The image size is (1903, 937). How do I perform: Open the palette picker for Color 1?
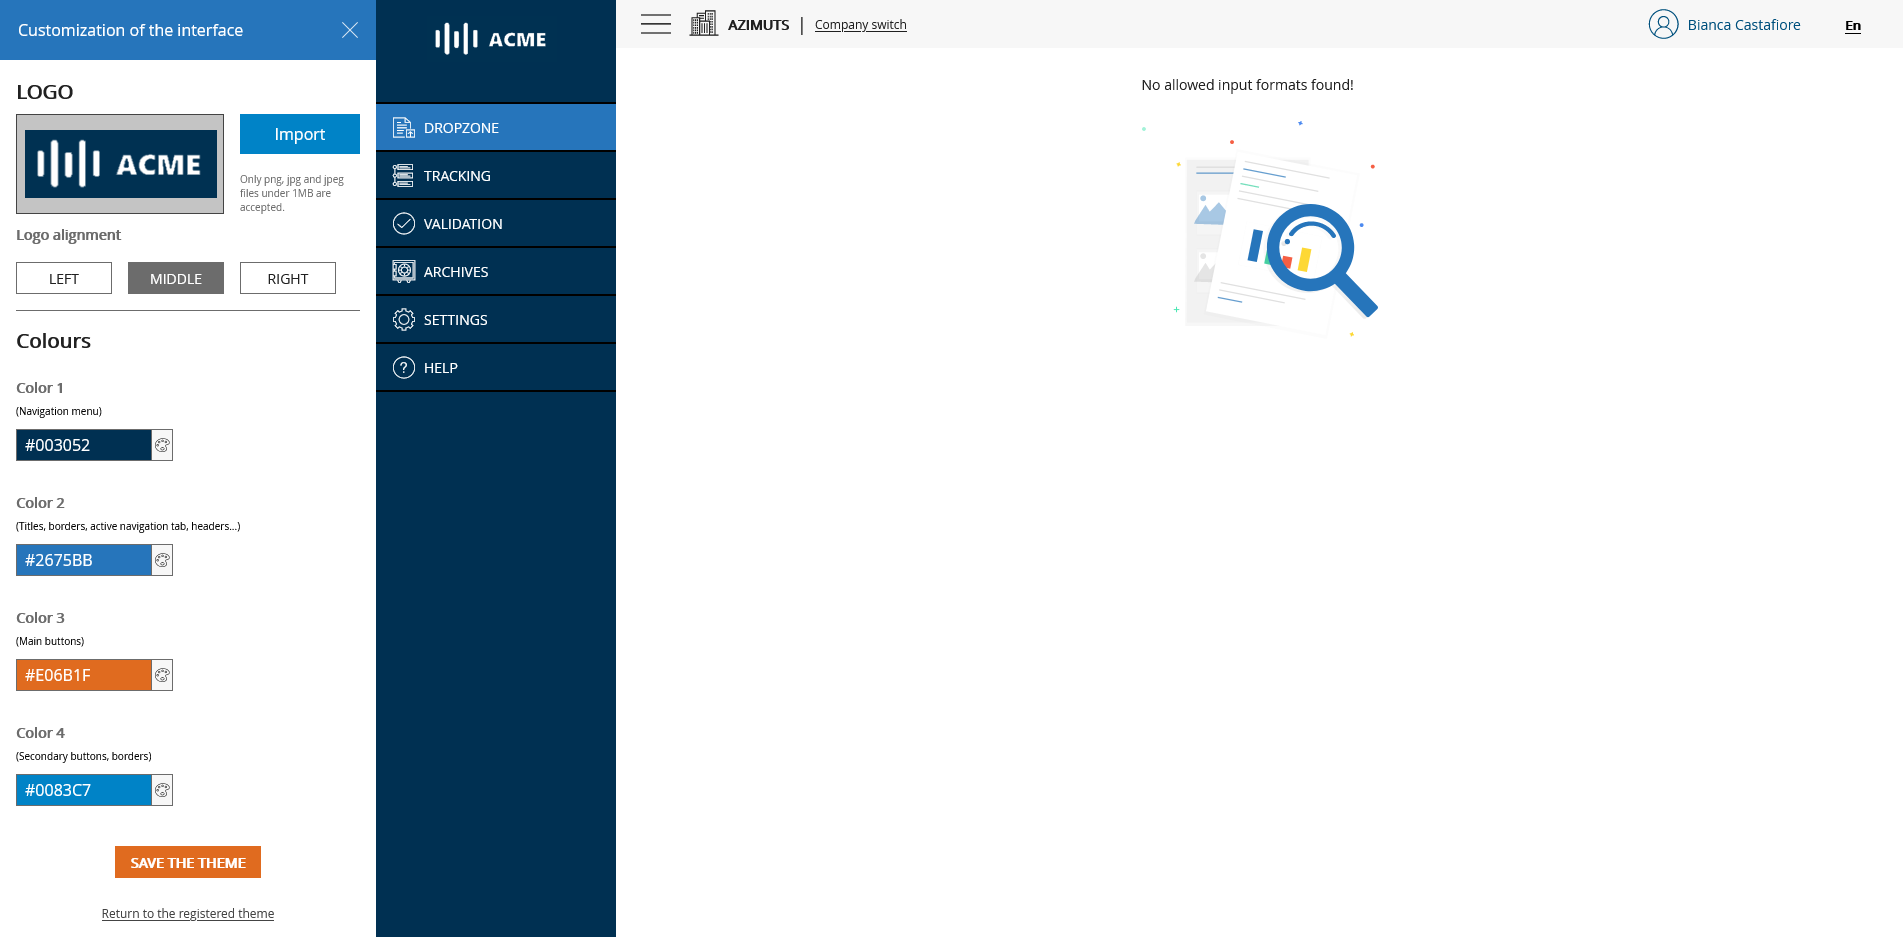[x=161, y=445]
